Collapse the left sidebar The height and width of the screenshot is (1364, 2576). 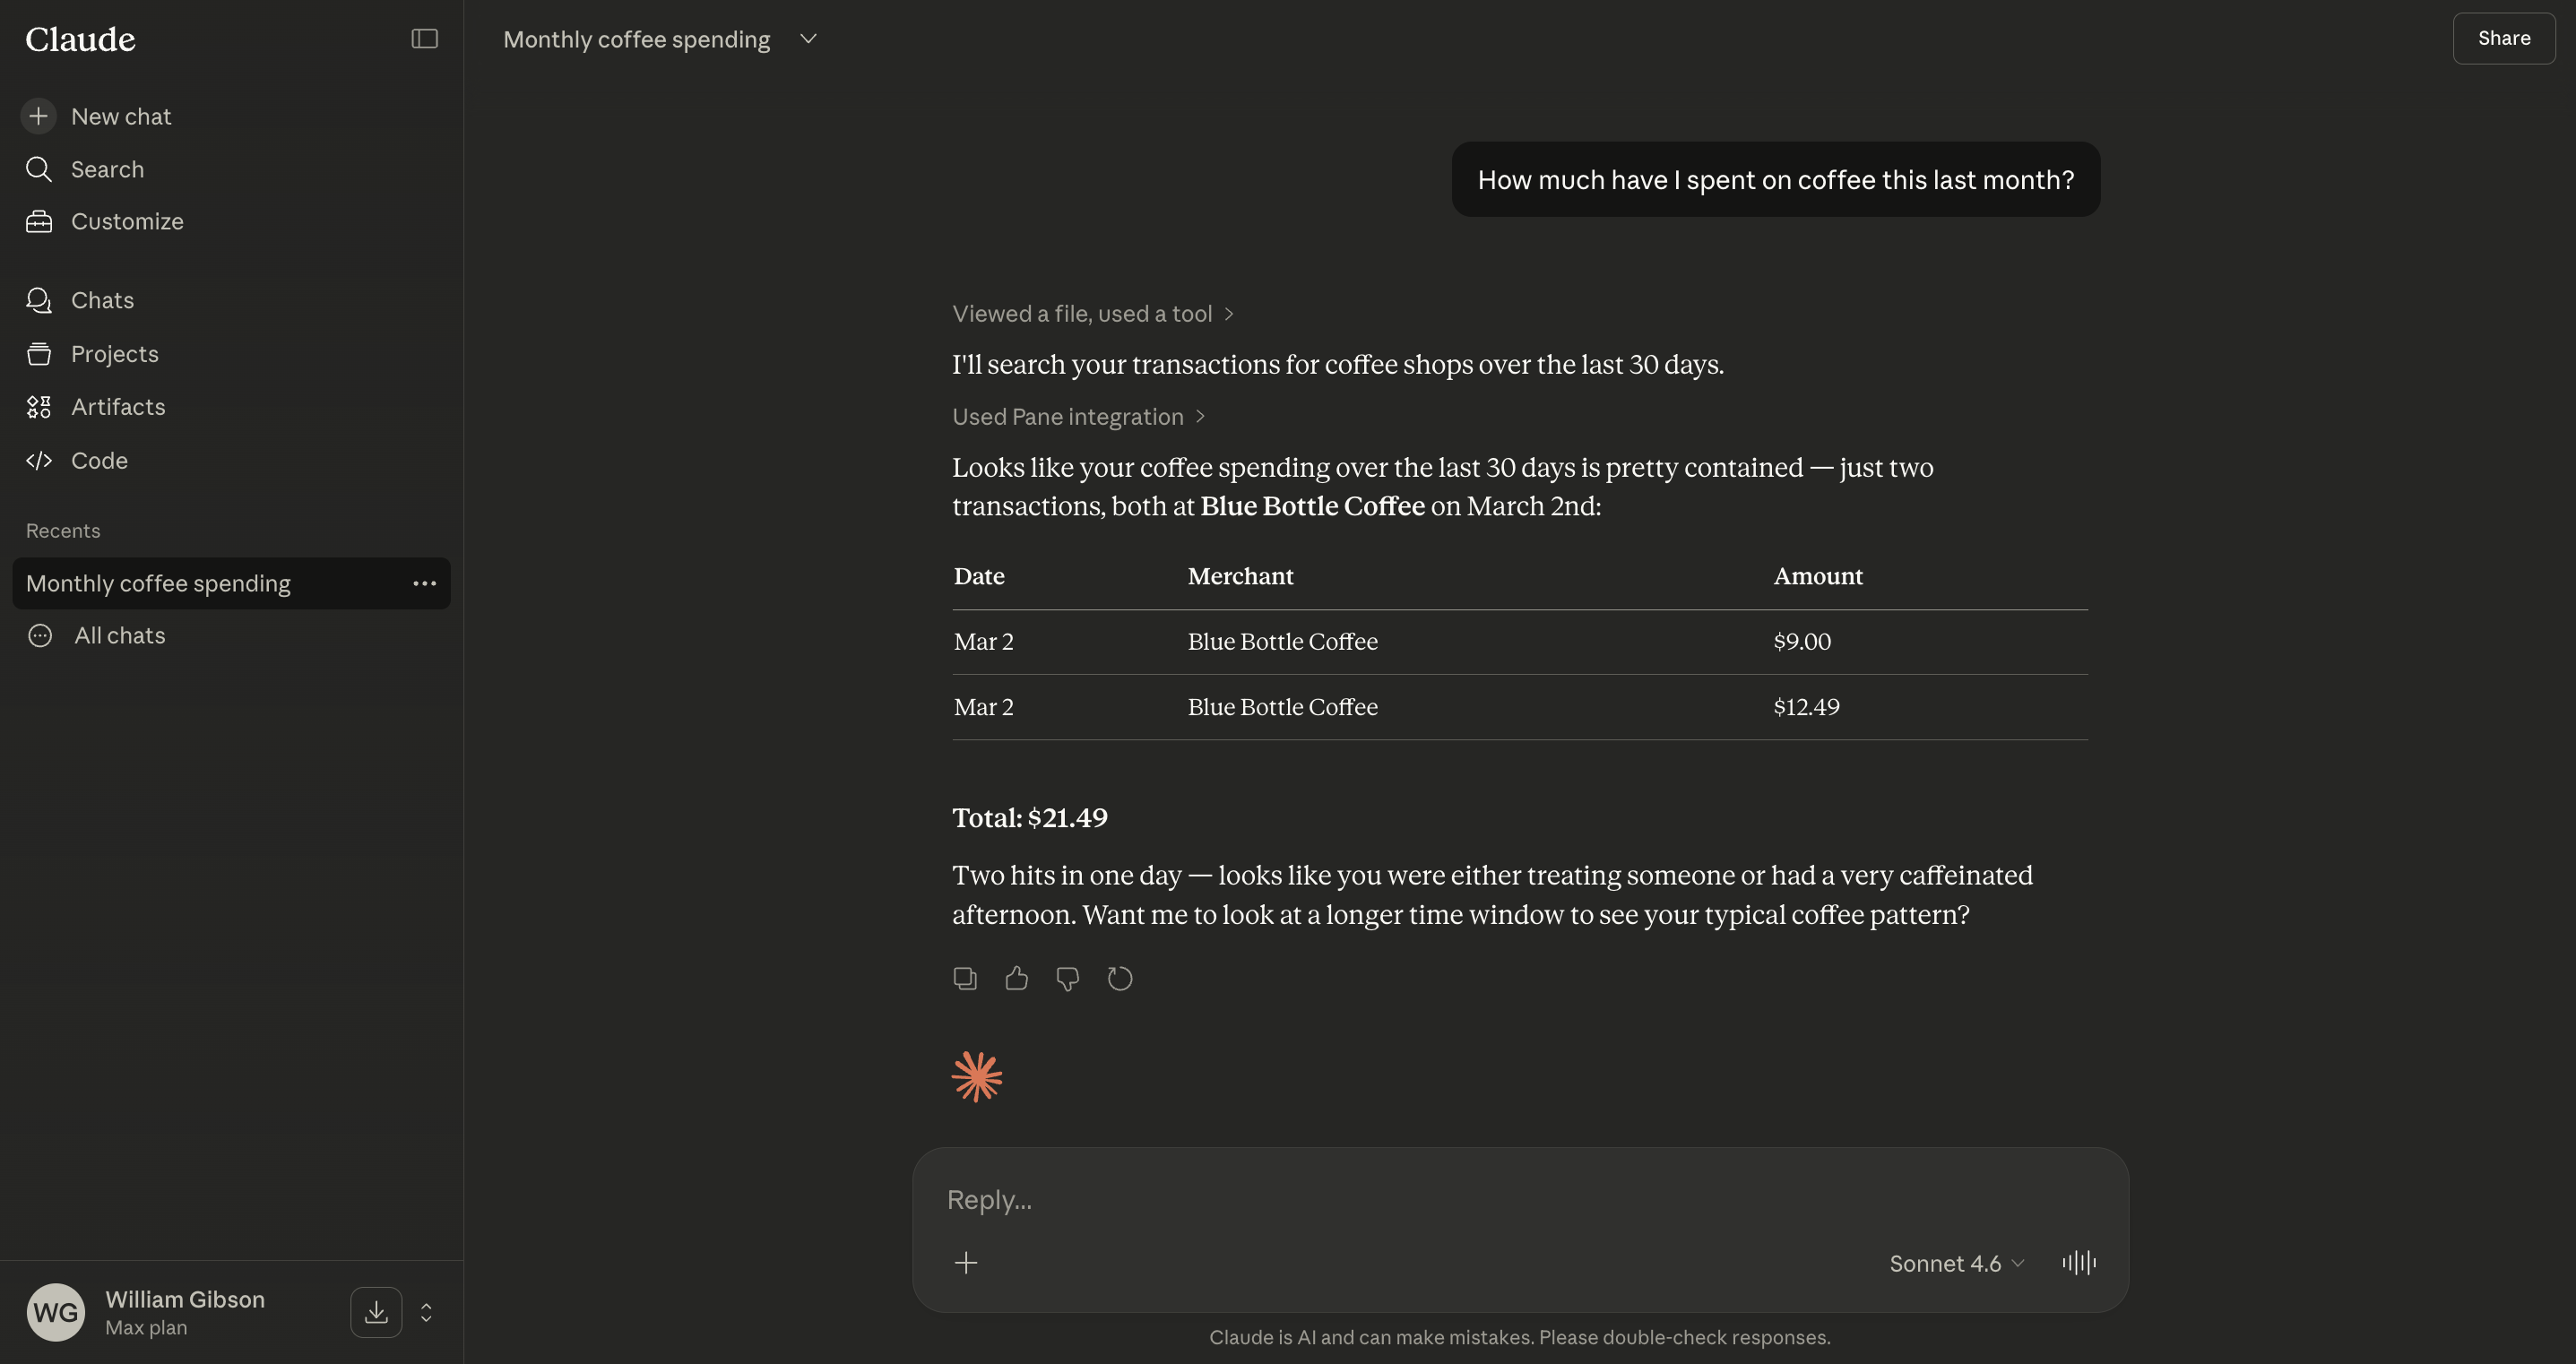pyautogui.click(x=424, y=38)
